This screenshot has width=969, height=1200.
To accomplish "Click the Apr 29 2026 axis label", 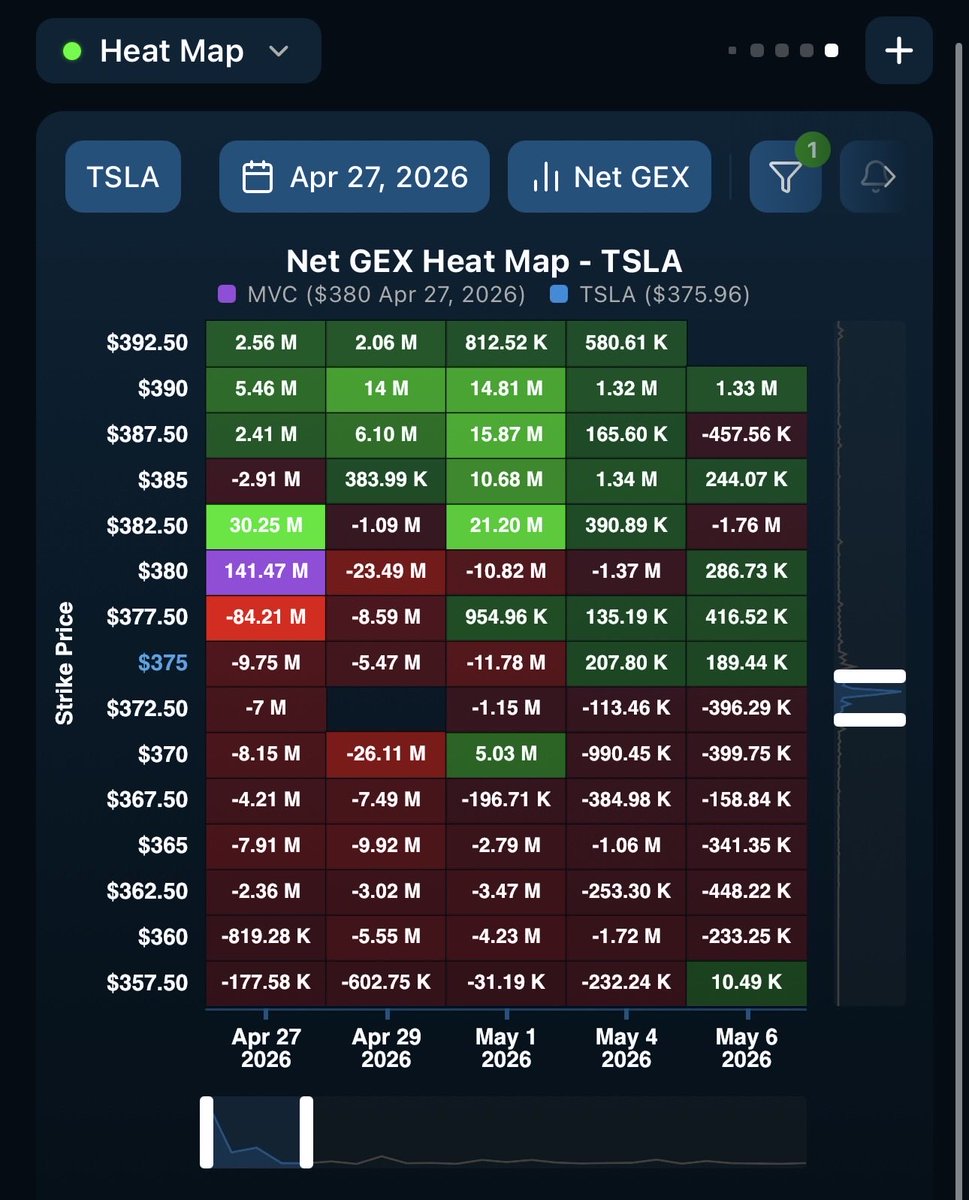I will pos(386,1048).
